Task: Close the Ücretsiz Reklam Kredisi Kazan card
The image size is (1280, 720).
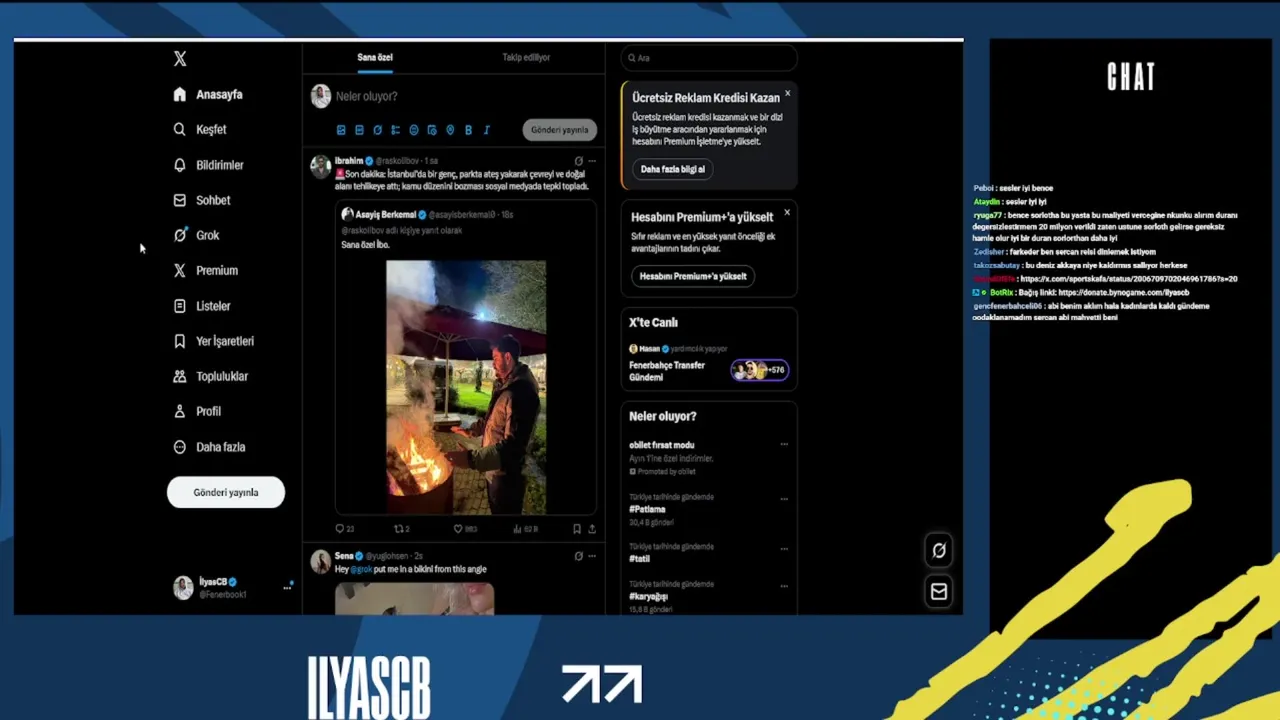Action: [787, 93]
